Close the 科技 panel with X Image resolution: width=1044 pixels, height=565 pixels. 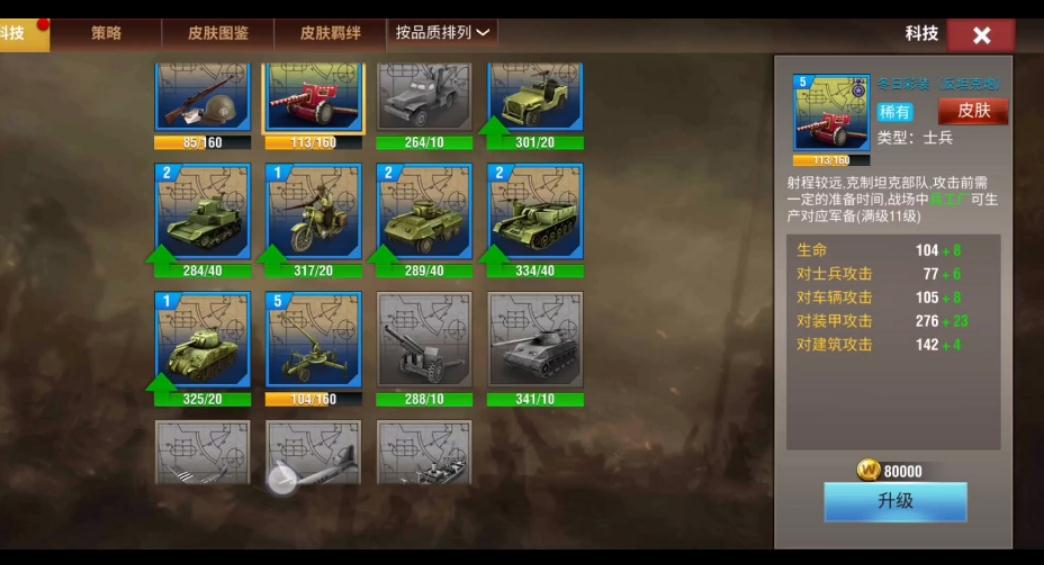(x=981, y=35)
